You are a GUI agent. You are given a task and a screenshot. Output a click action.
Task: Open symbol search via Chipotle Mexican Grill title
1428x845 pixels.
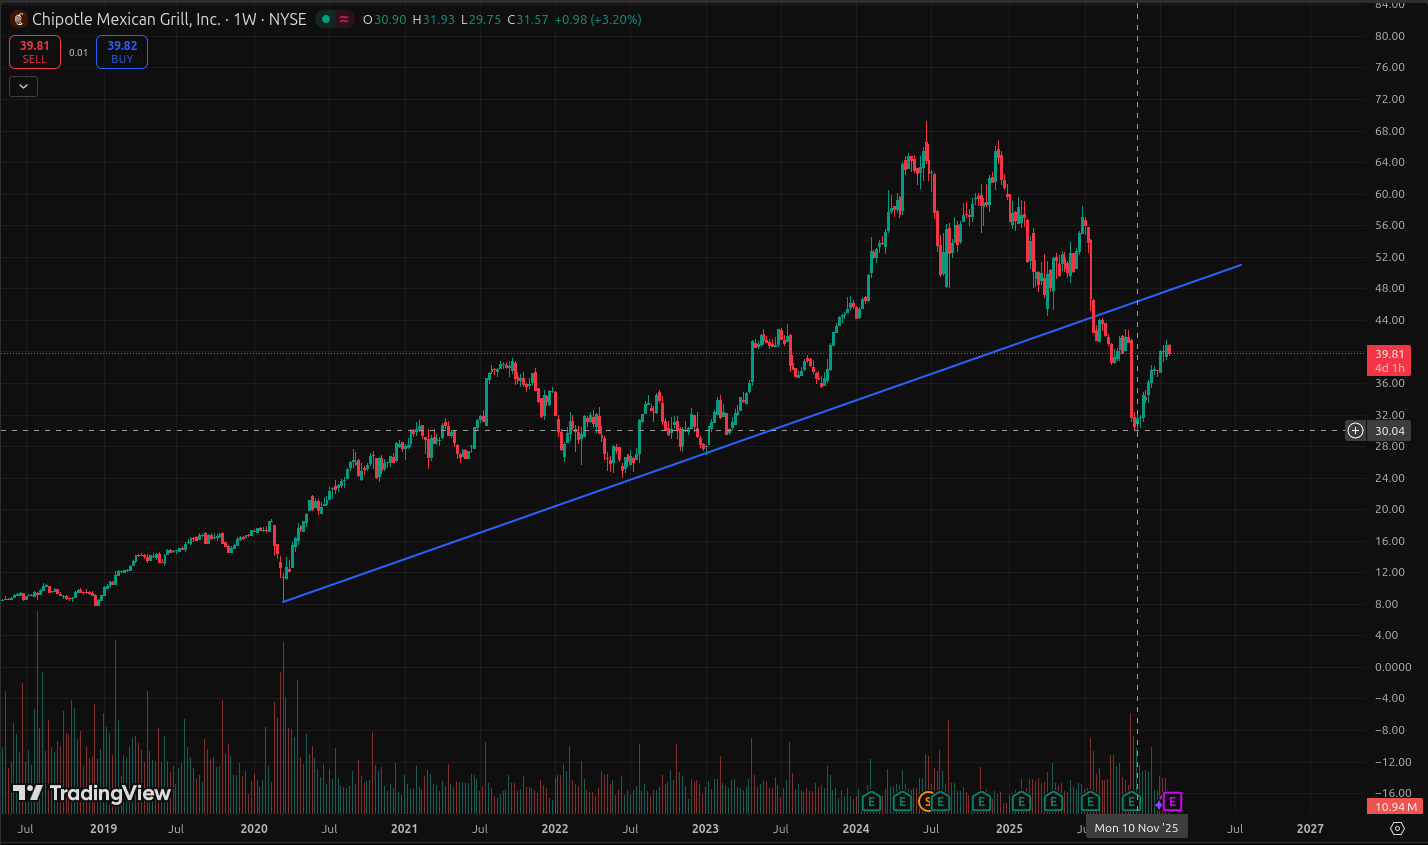tap(126, 19)
